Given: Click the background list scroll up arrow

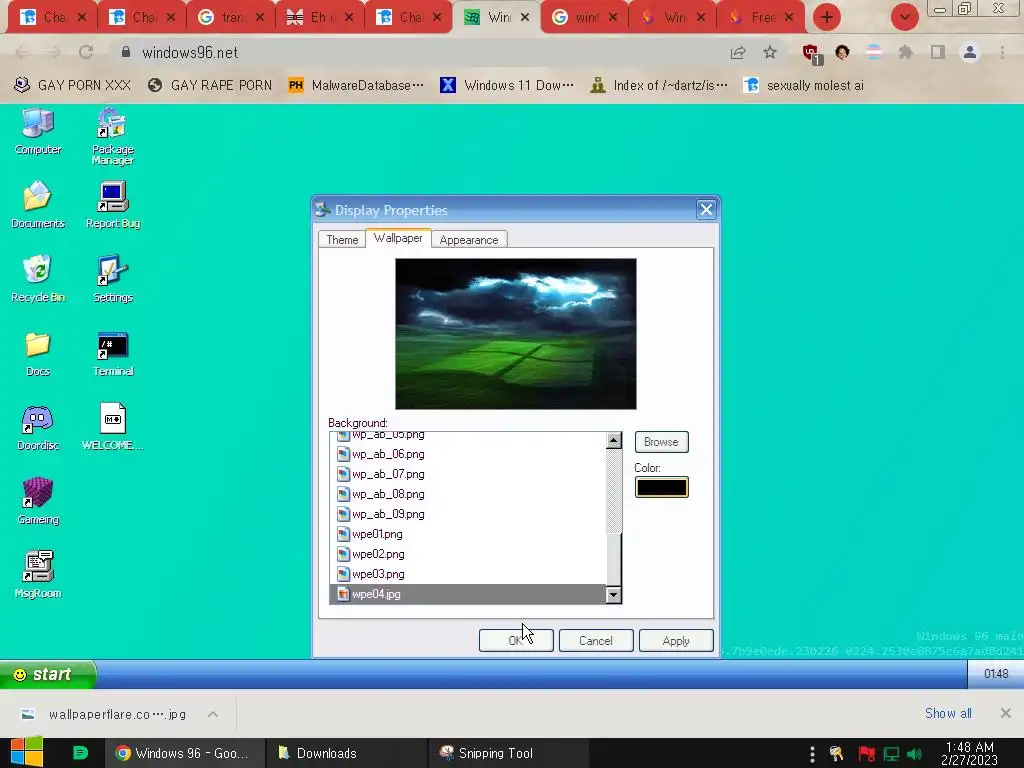Looking at the screenshot, I should click(613, 440).
